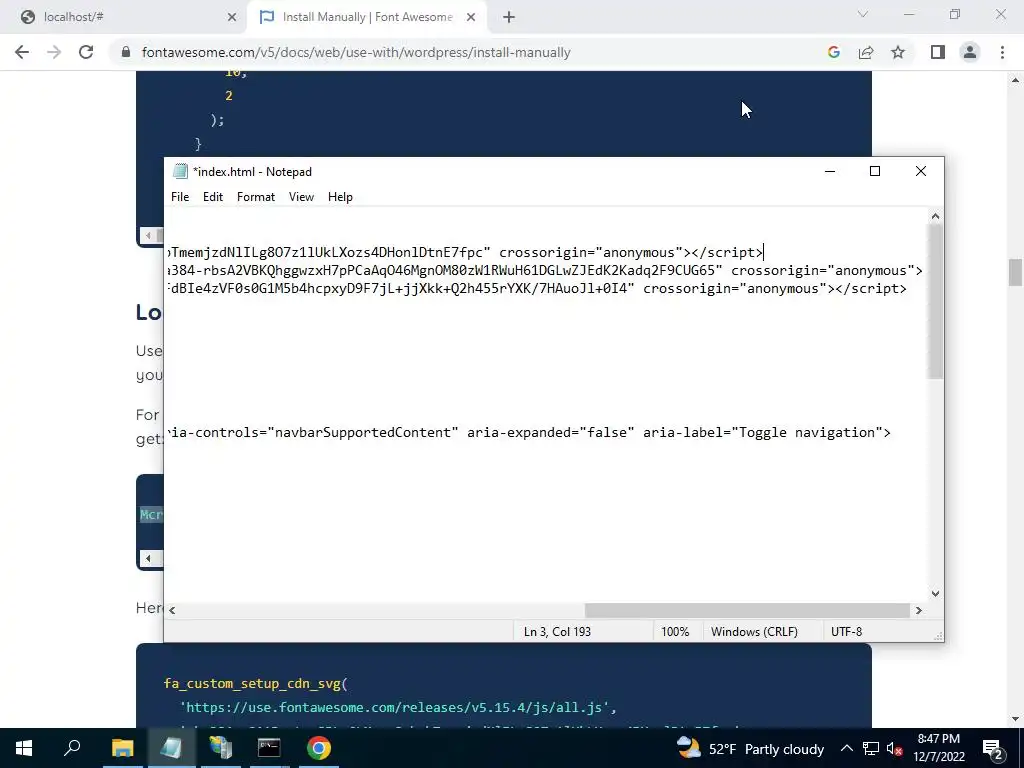Open a new browser tab
This screenshot has height=768, width=1024.
click(509, 17)
